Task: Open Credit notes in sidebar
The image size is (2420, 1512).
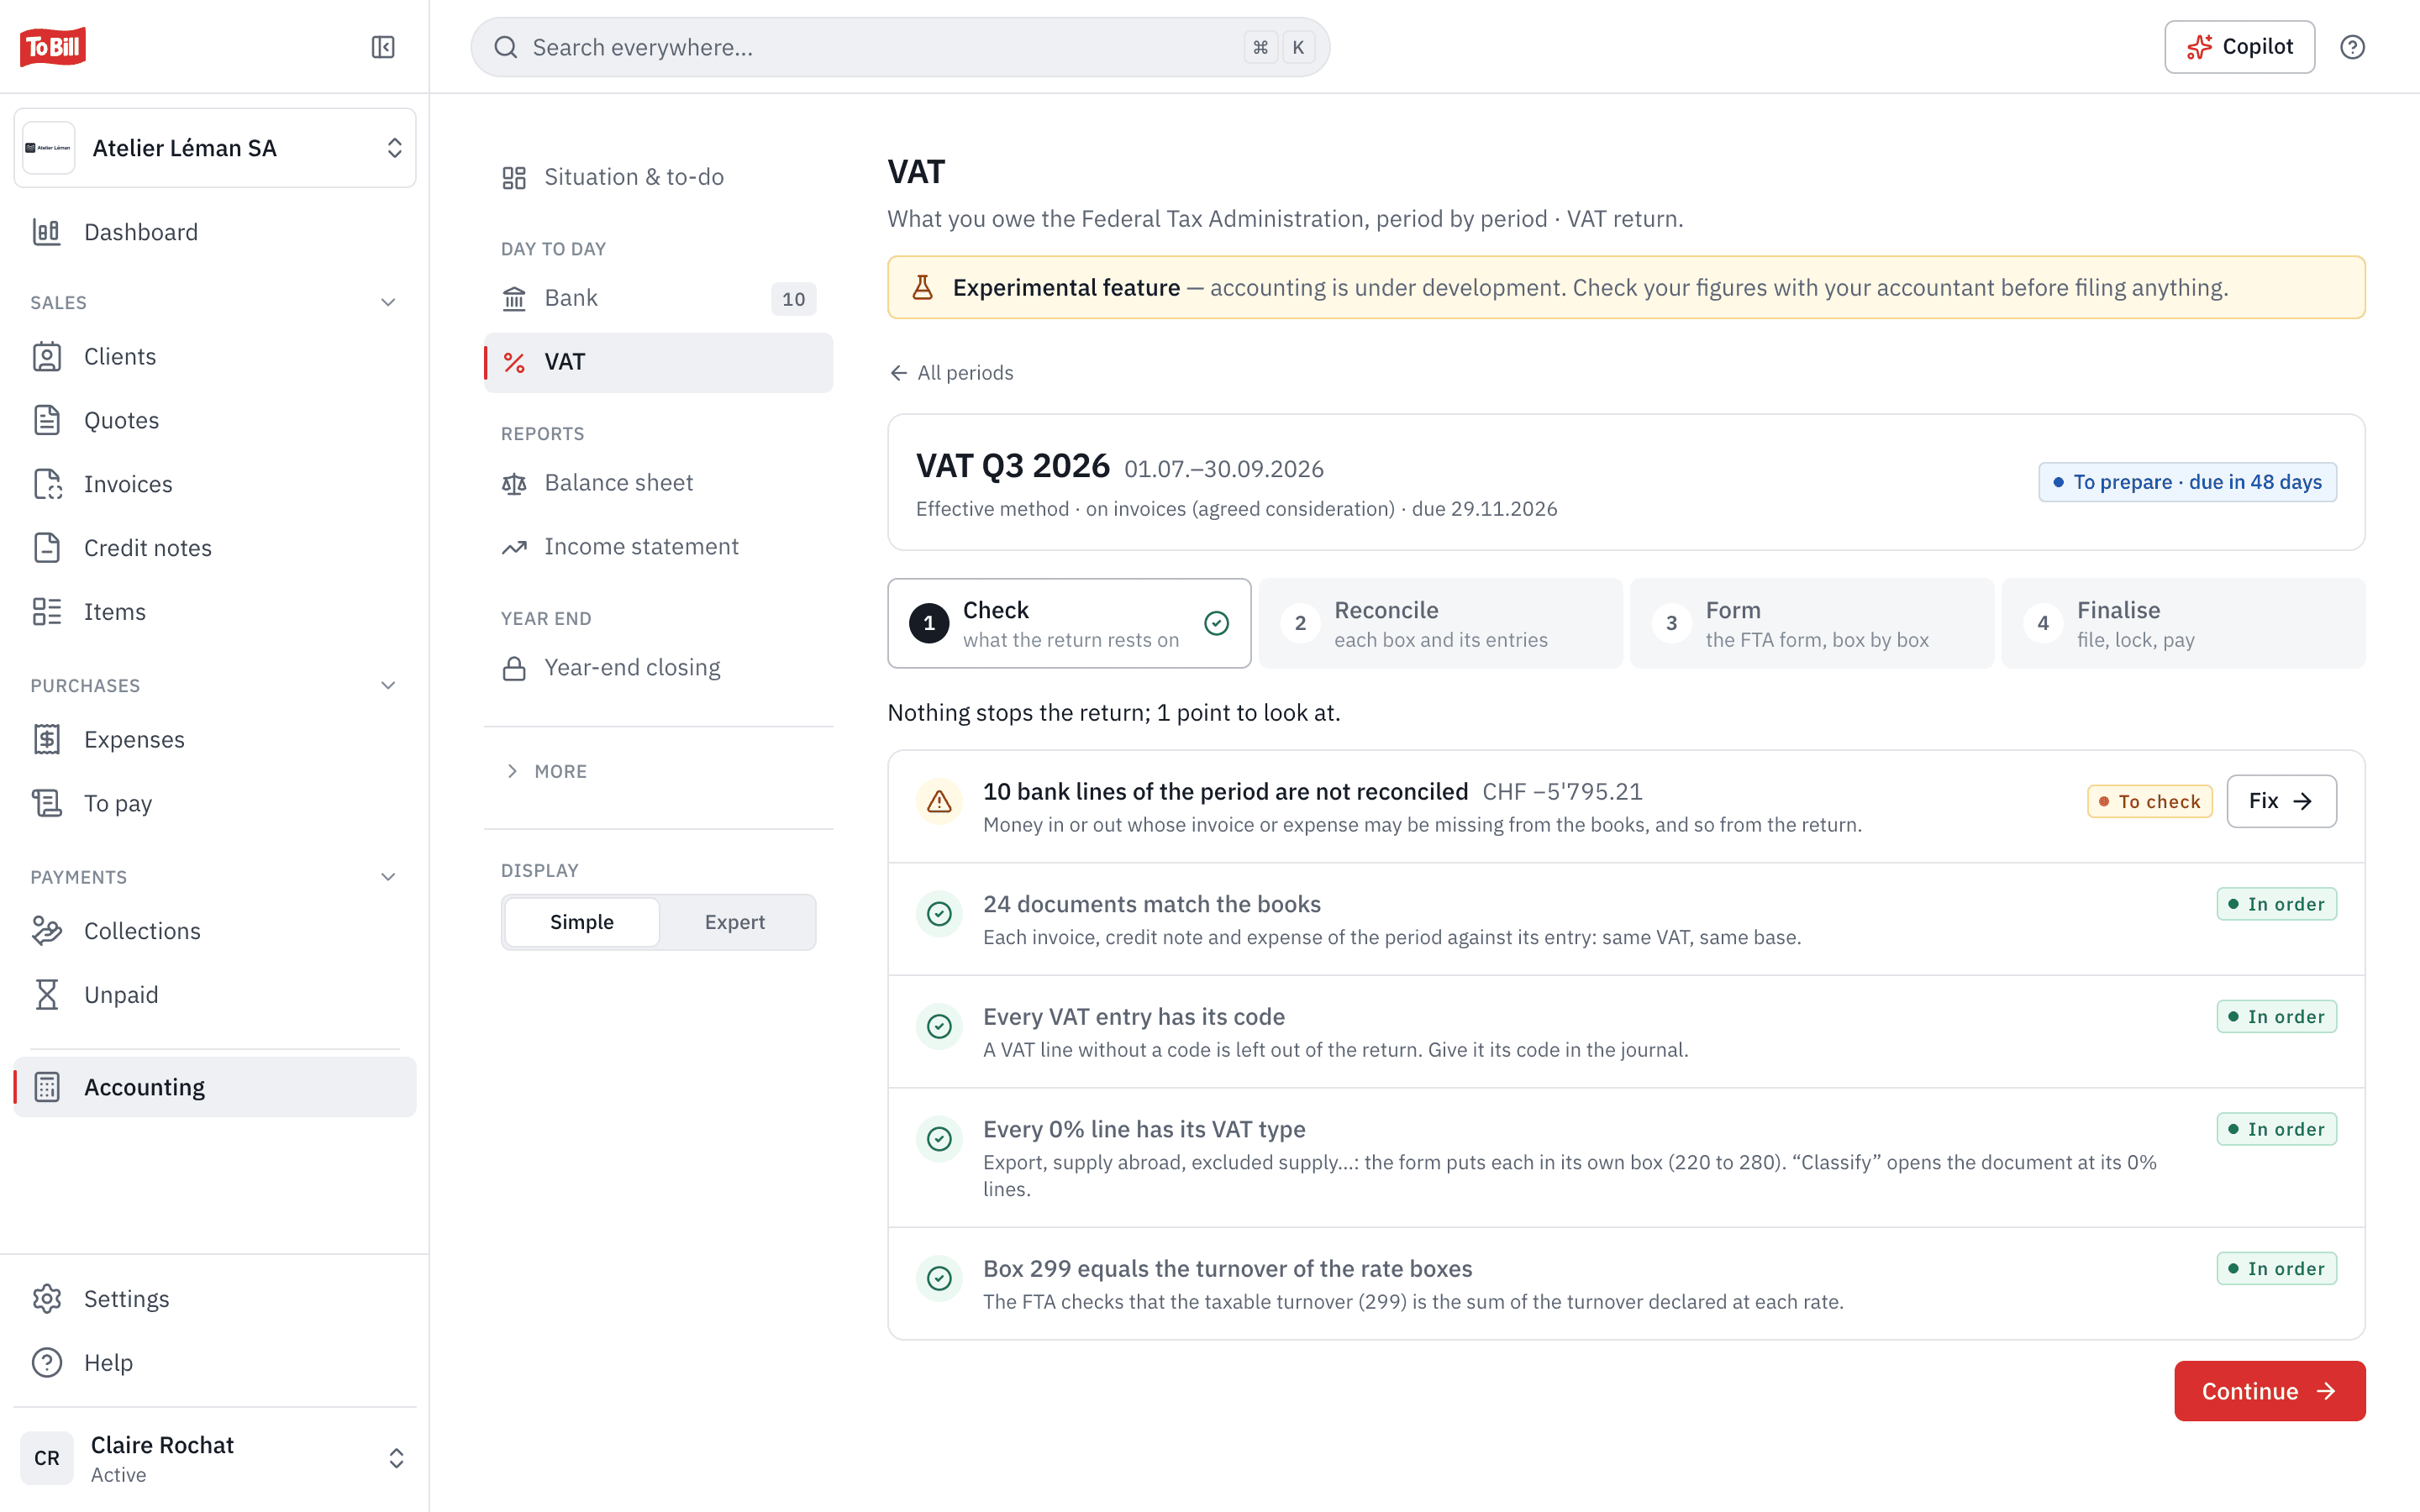Action: 215,548
